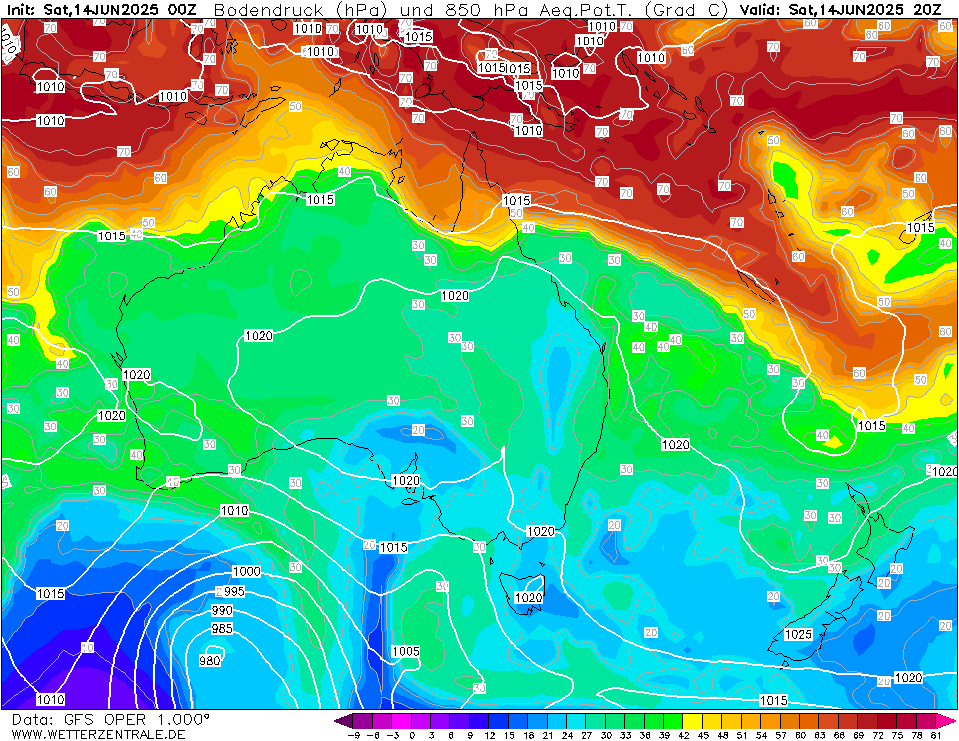The image size is (959, 741).
Task: Select the 990 isobar label
Action: (222, 610)
